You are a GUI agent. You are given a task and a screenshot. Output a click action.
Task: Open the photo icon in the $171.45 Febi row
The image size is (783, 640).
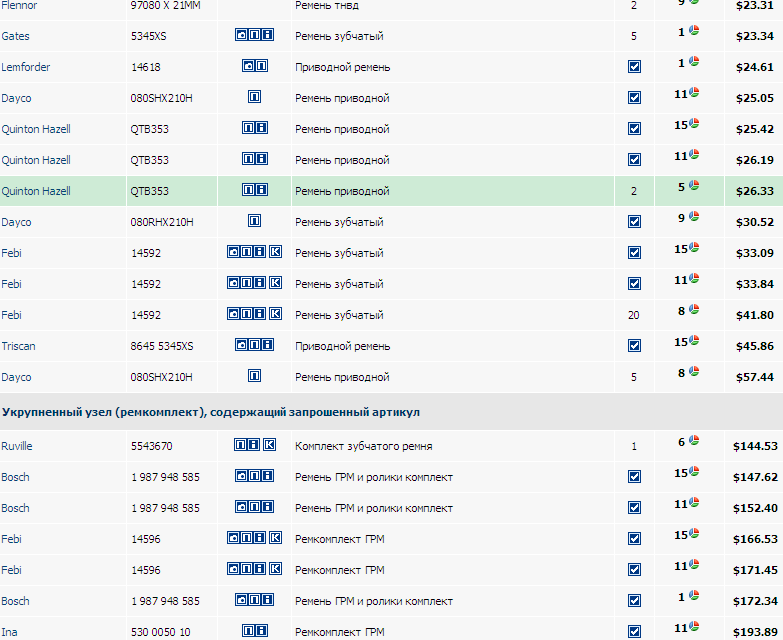(x=233, y=568)
